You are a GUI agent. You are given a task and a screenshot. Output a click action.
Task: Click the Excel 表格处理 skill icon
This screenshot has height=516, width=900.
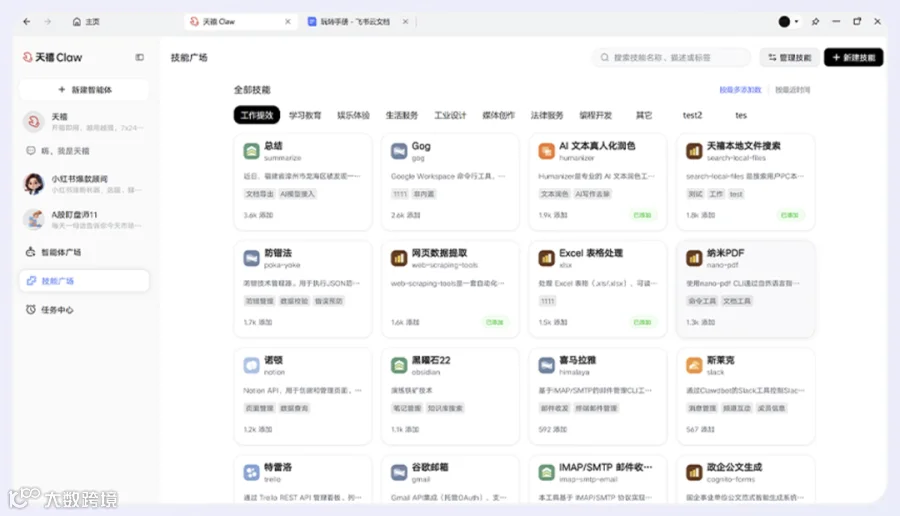click(x=546, y=258)
